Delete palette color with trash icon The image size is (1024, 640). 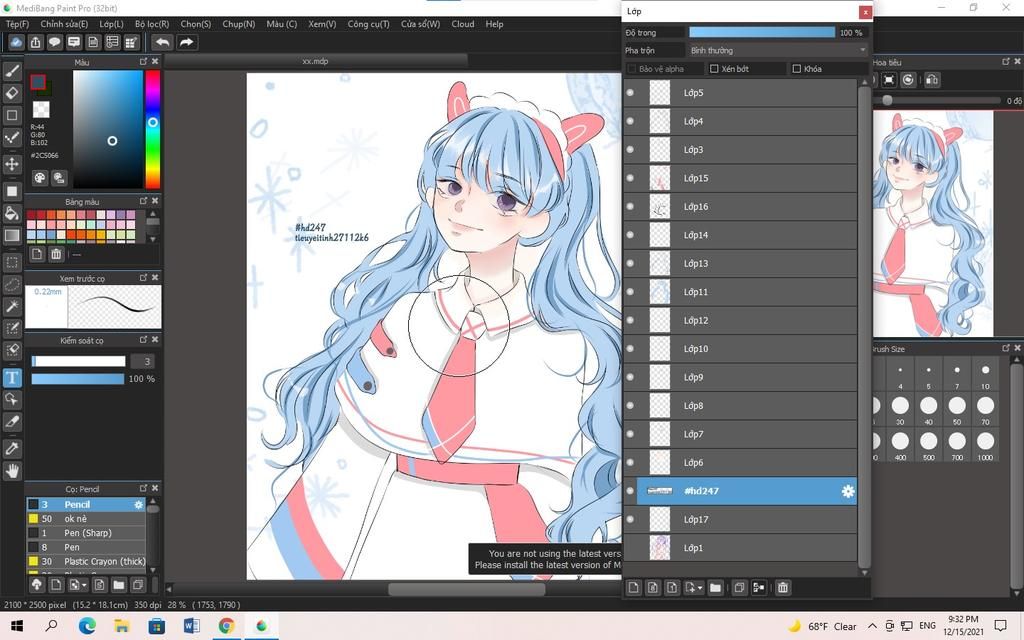pos(56,254)
